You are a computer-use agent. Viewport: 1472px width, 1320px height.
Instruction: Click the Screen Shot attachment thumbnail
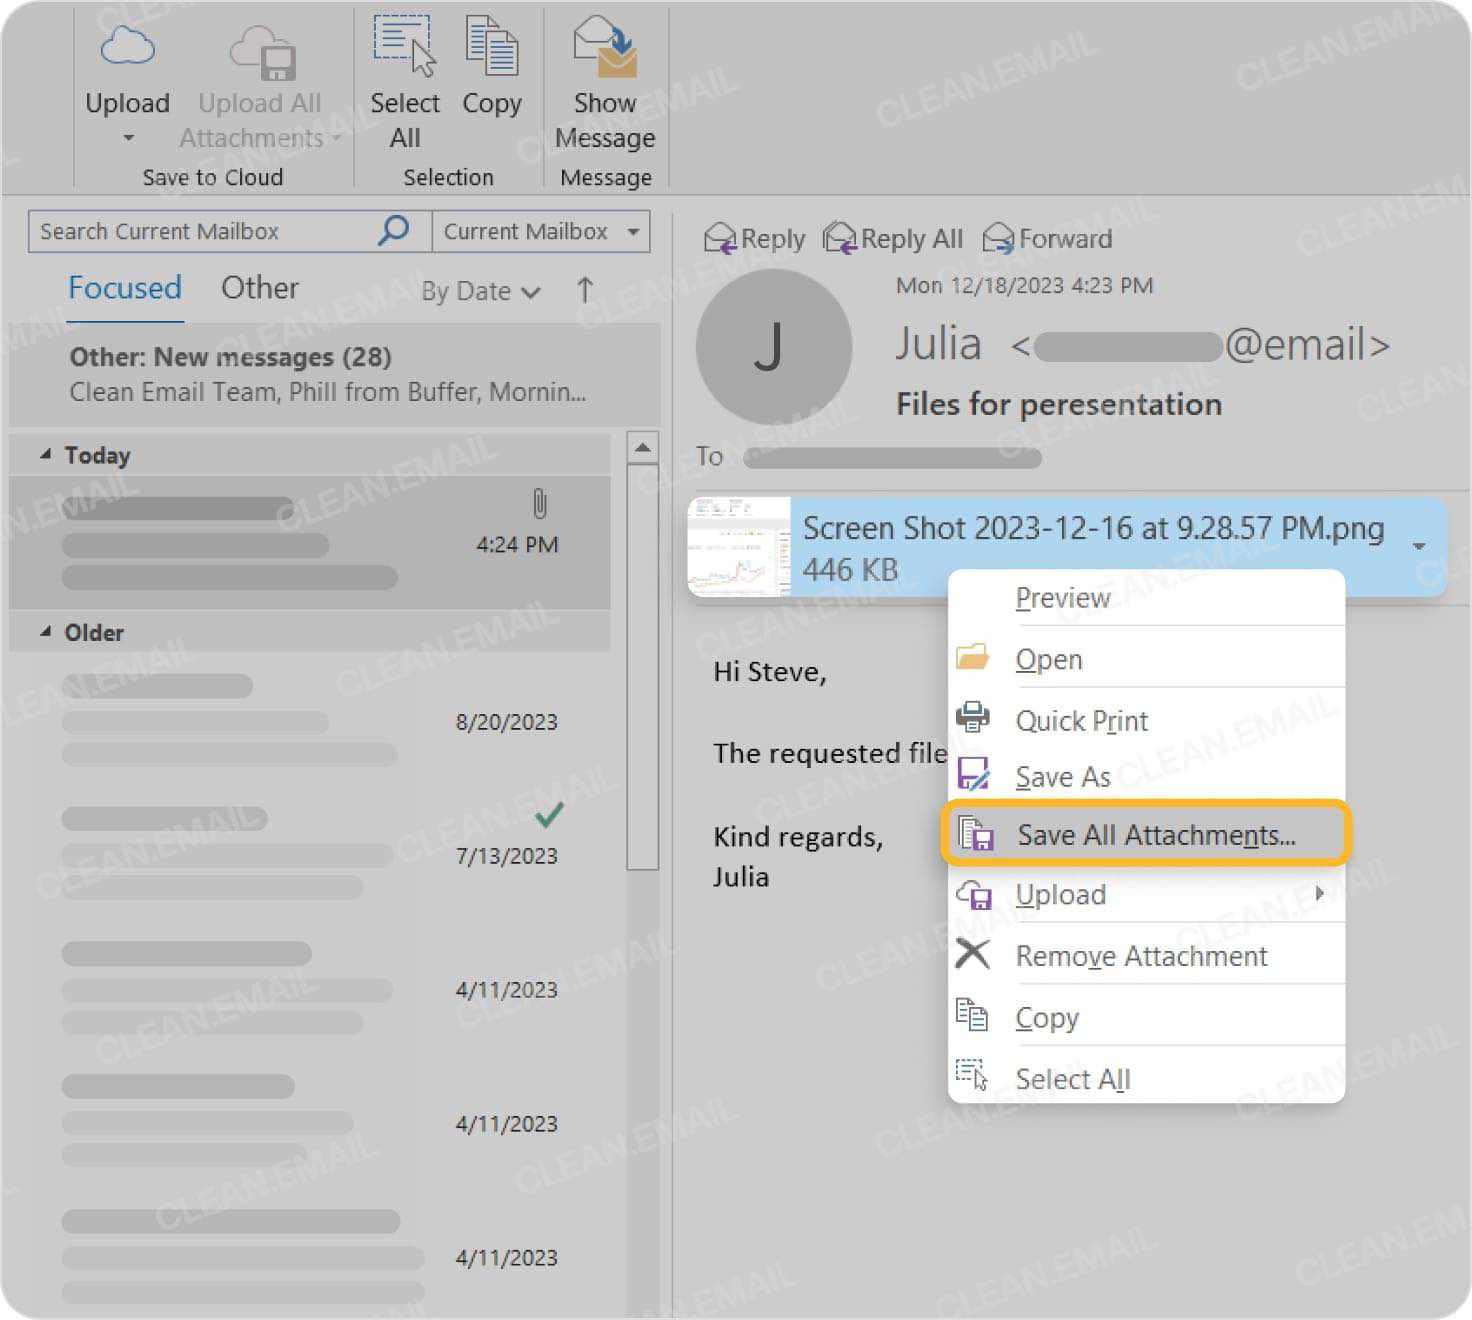(739, 546)
